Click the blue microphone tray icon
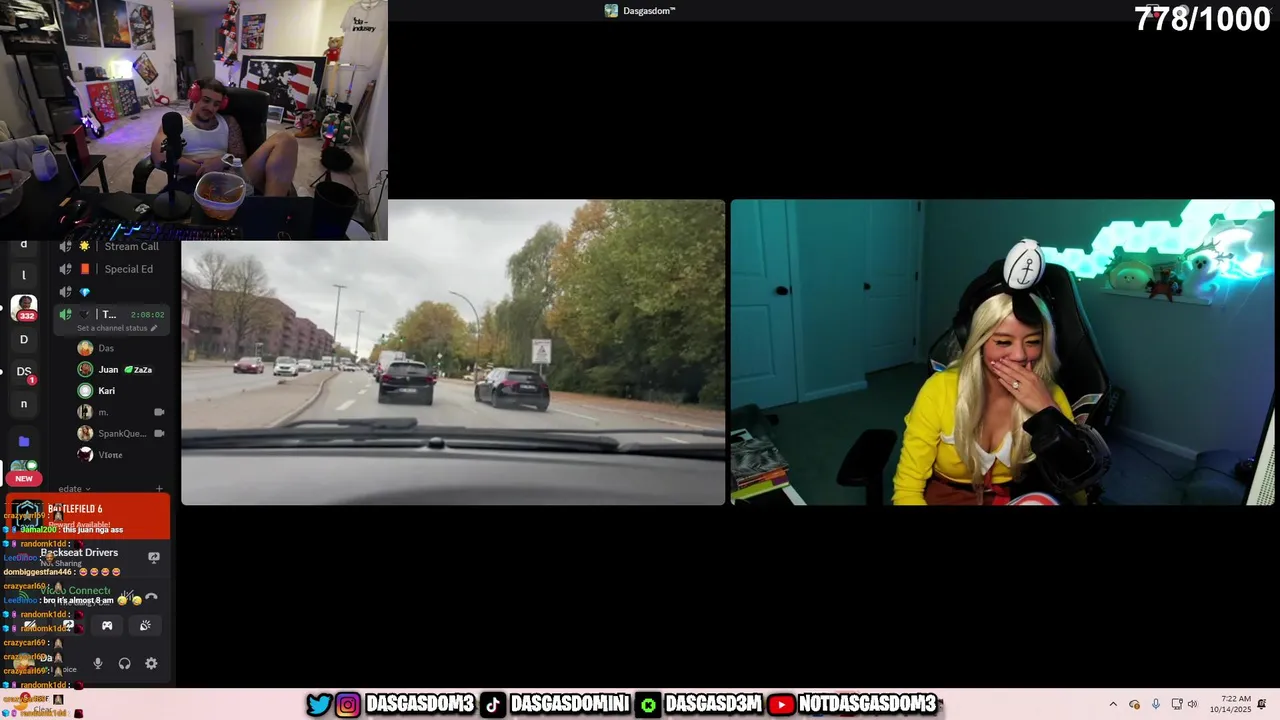1280x720 pixels. 1156,704
